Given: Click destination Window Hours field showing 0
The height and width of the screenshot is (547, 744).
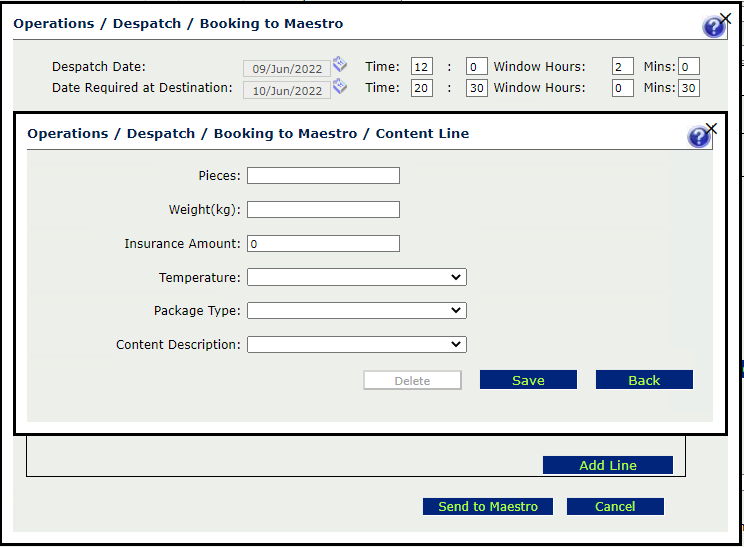Looking at the screenshot, I should click(x=623, y=88).
